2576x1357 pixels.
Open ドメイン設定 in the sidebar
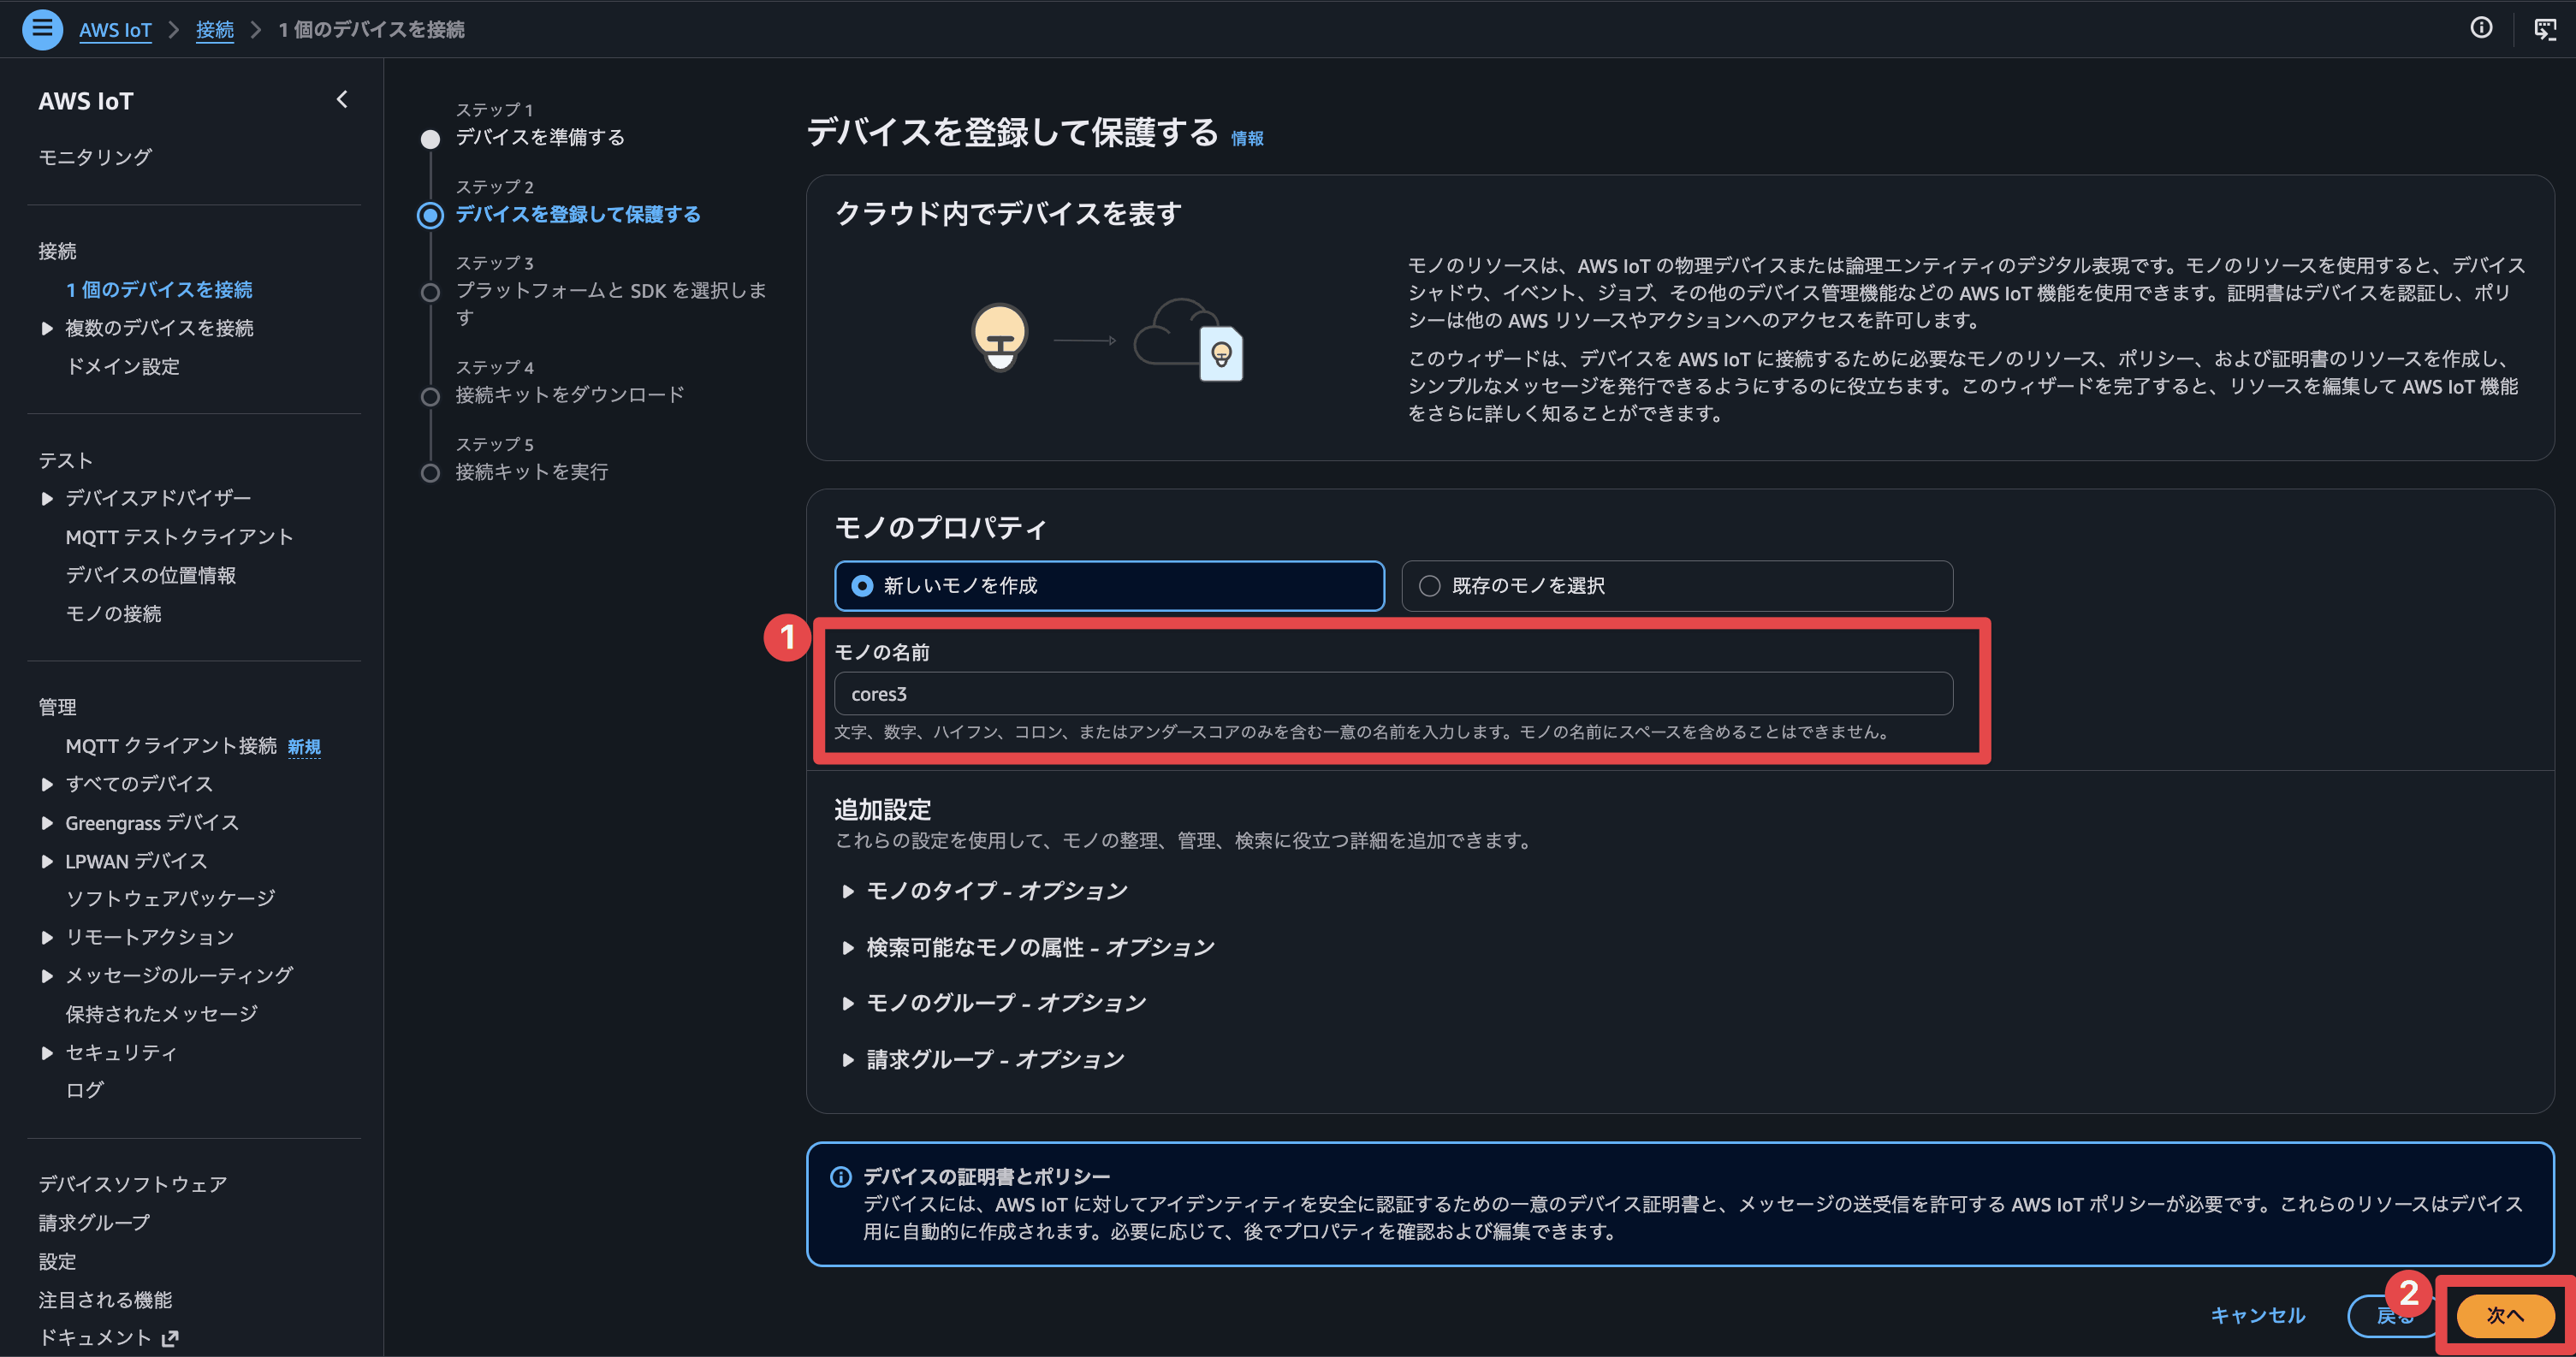122,366
